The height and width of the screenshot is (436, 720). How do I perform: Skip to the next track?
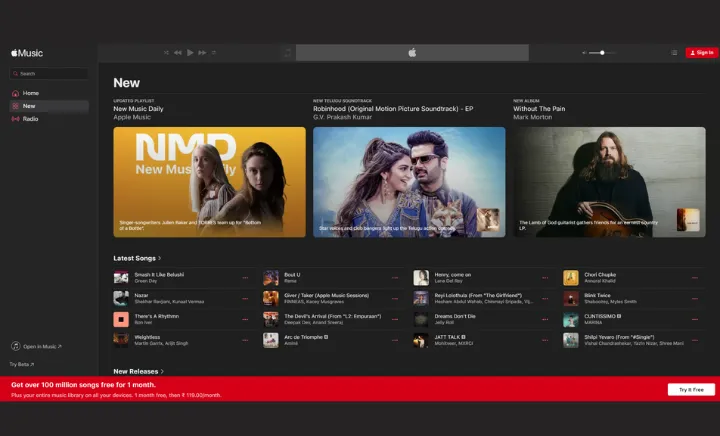202,53
